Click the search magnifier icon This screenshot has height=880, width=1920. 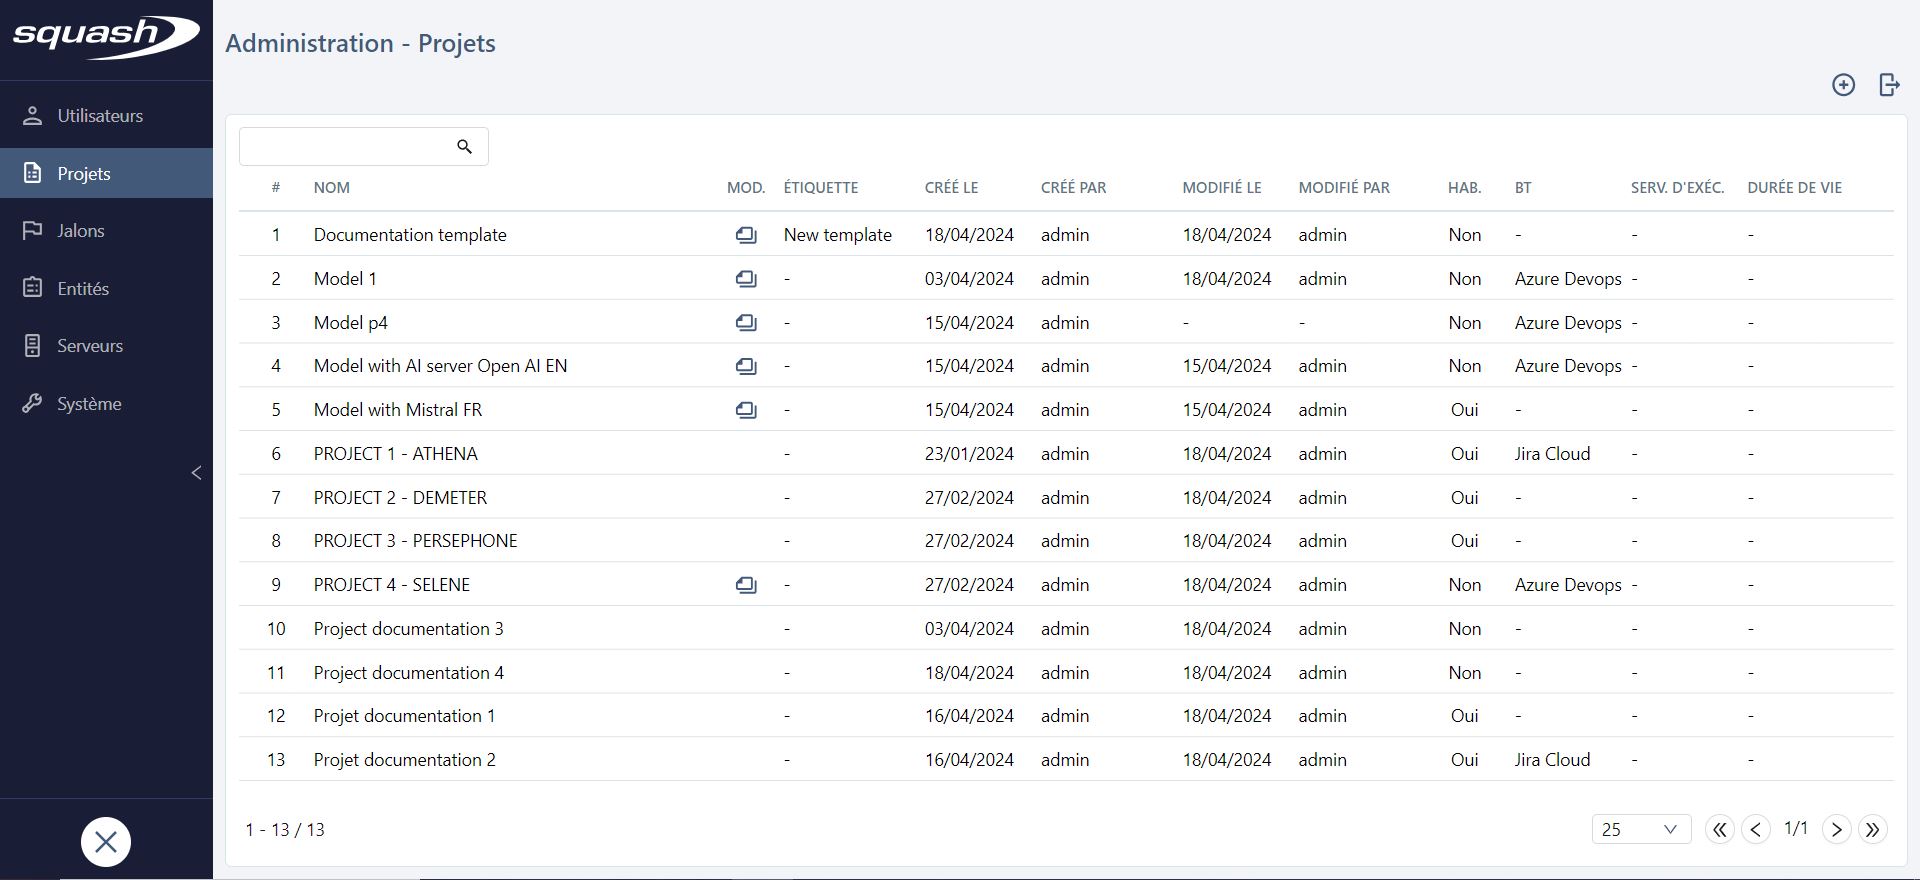(464, 147)
